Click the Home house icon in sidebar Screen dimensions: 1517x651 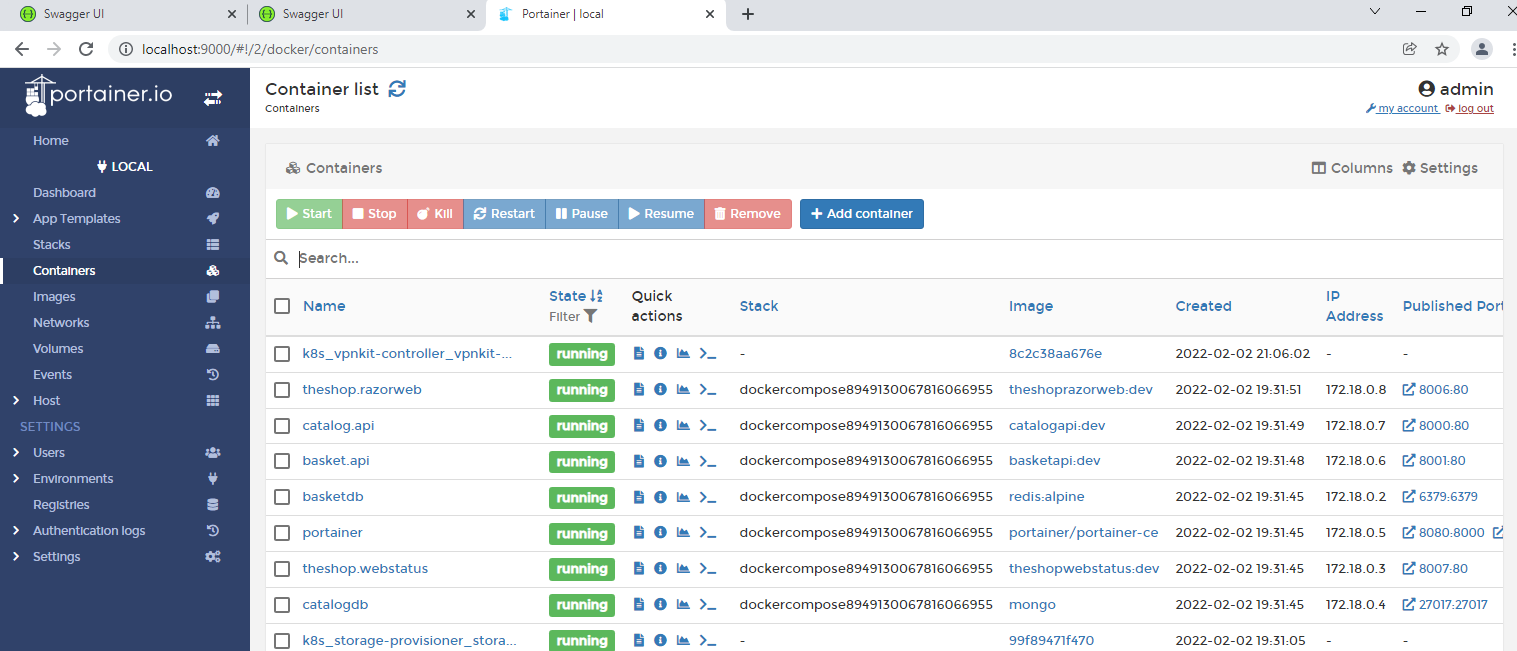tap(213, 141)
